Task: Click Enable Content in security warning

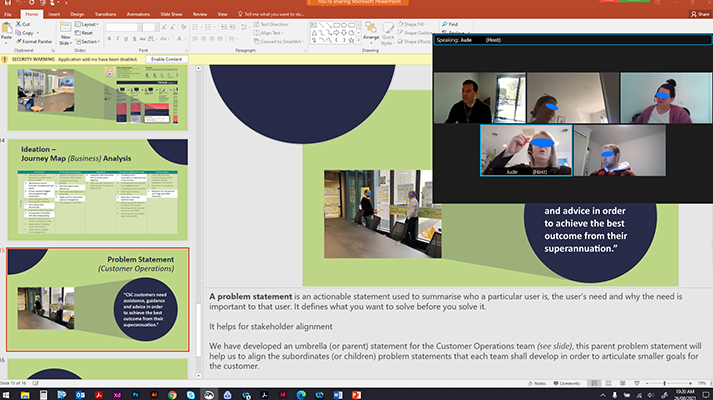Action: tap(166, 59)
